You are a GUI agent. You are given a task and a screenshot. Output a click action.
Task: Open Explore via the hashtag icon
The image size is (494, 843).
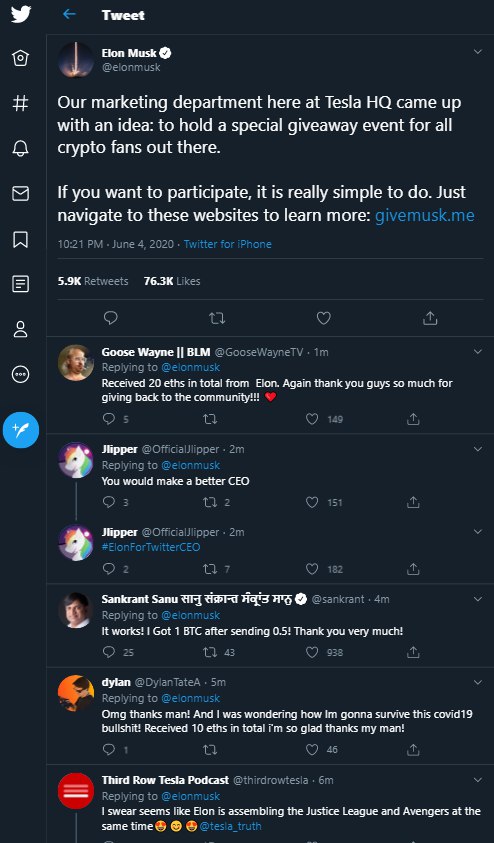tap(20, 103)
